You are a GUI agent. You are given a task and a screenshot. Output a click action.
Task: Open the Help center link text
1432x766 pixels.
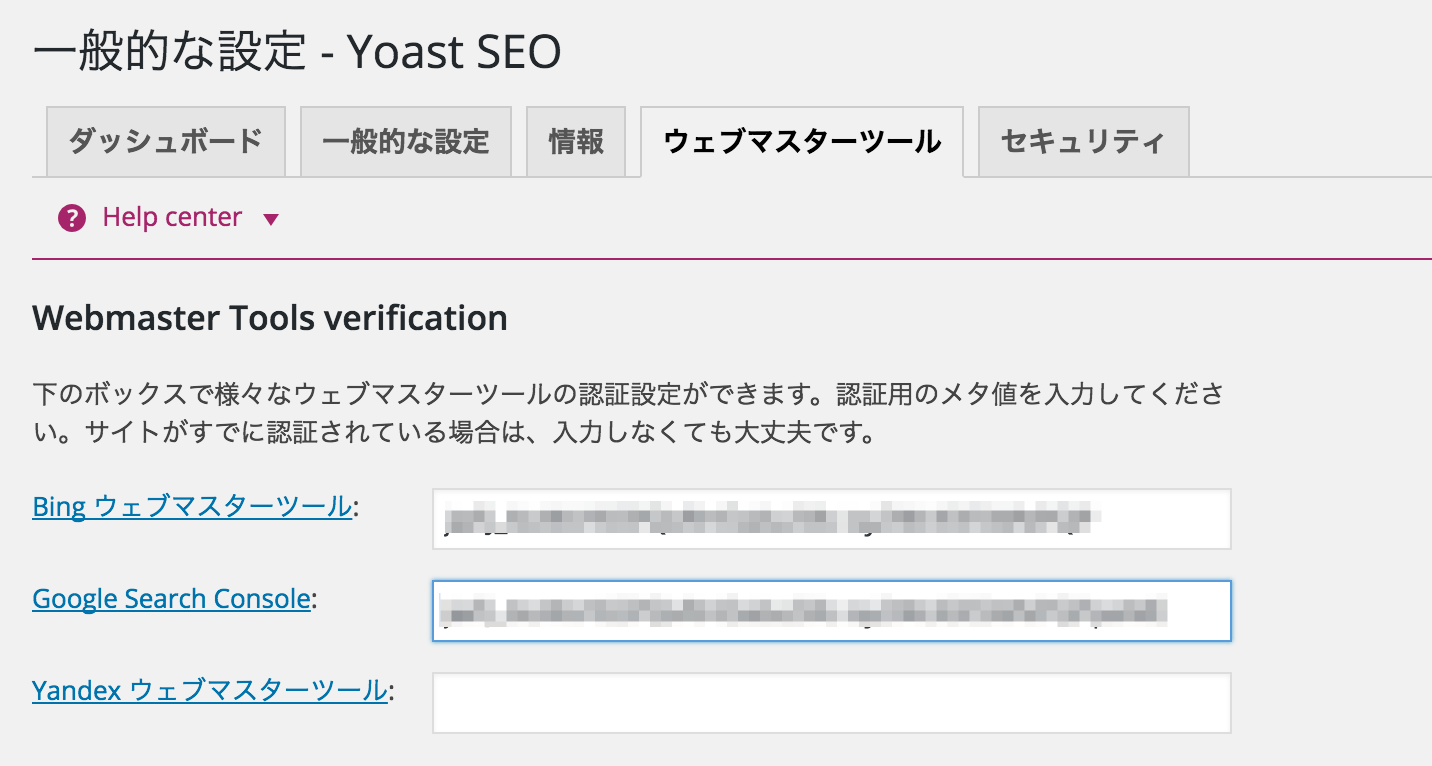pyautogui.click(x=172, y=218)
